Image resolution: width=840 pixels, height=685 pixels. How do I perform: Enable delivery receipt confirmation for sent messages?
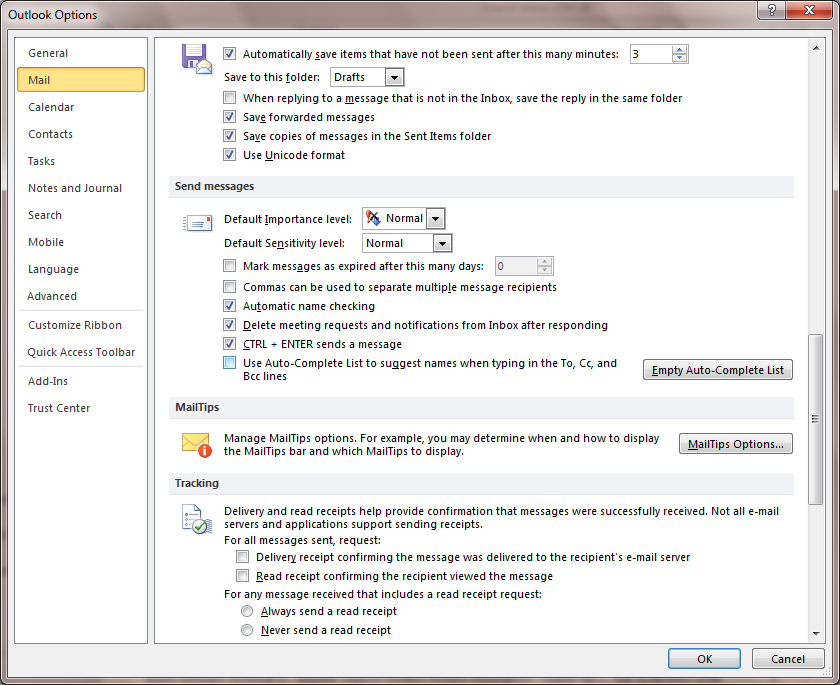[242, 558]
